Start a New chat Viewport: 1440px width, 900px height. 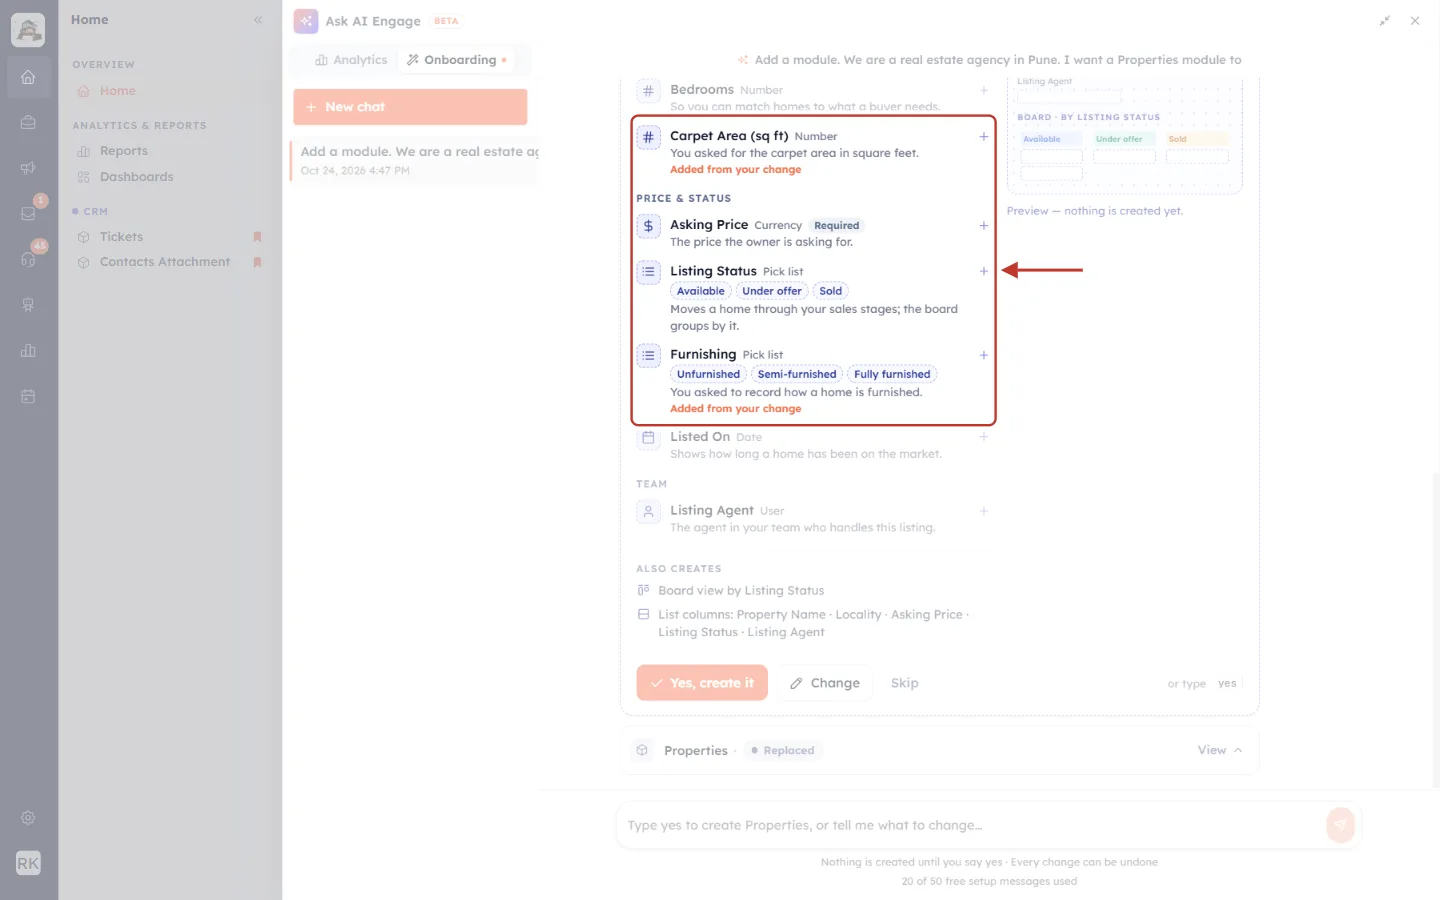tap(410, 107)
